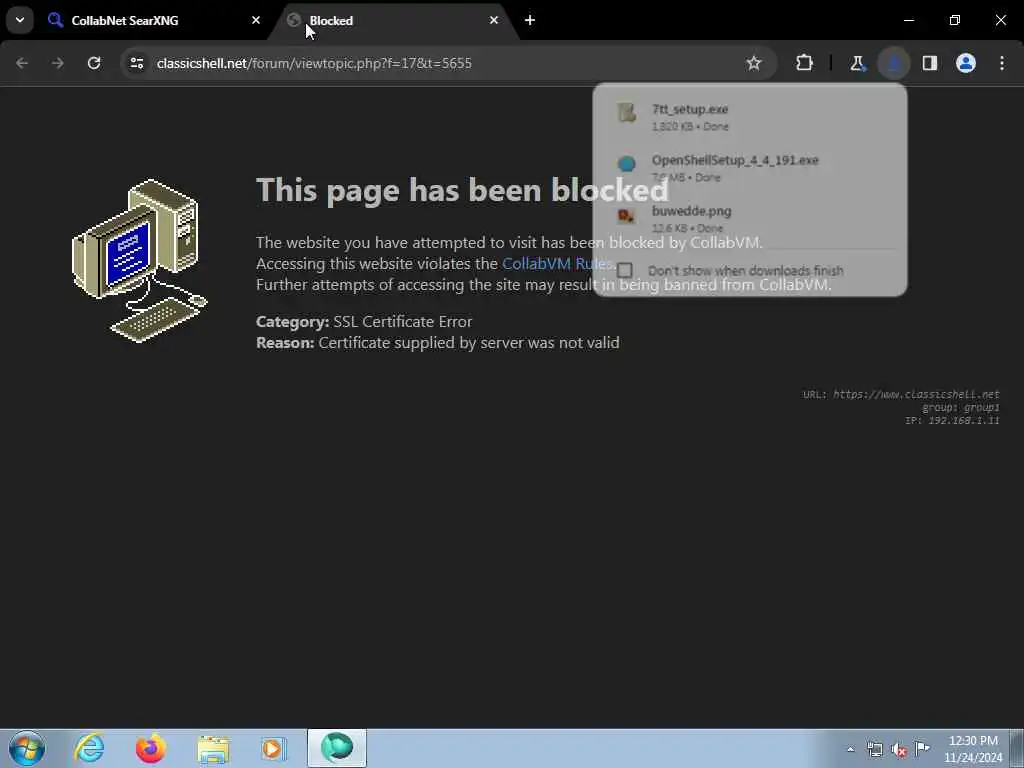Viewport: 1024px width, 768px height.
Task: Open the taskbar clock showing 12:30 PM
Action: (x=972, y=749)
